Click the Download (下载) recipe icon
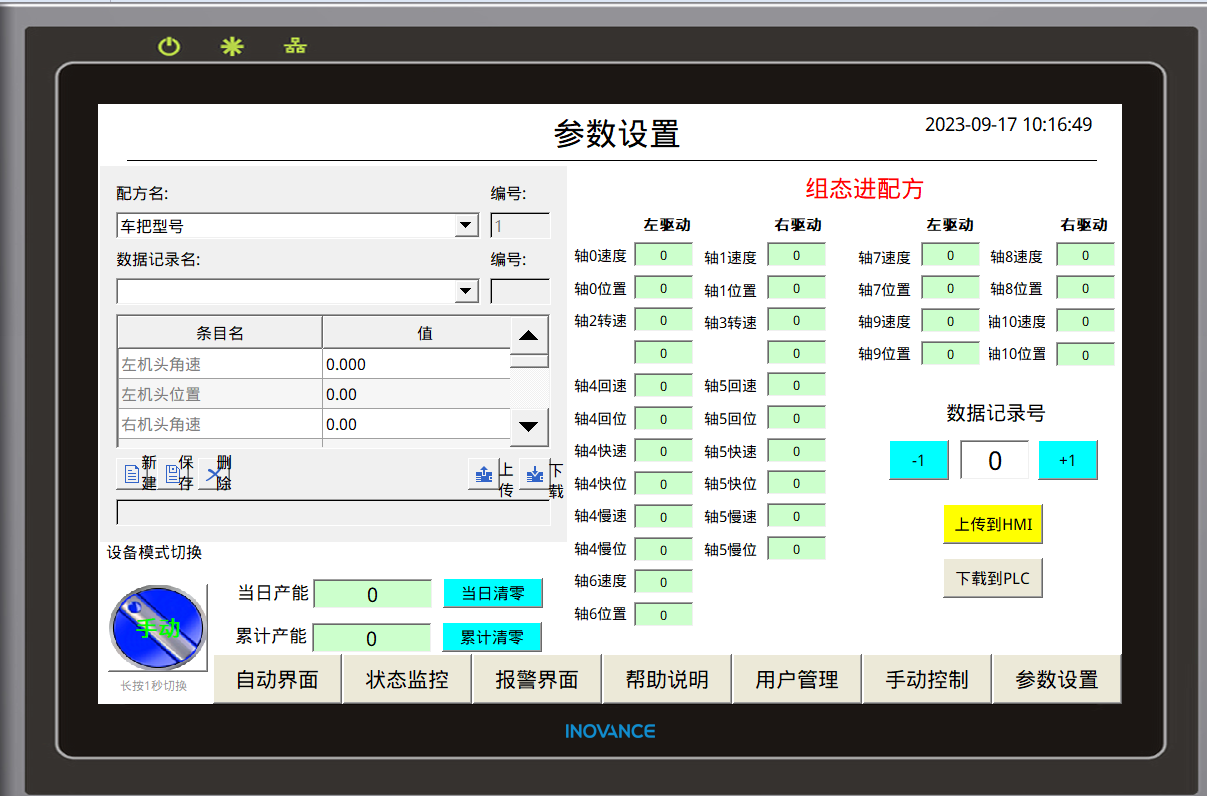This screenshot has width=1207, height=796. pyautogui.click(x=535, y=474)
